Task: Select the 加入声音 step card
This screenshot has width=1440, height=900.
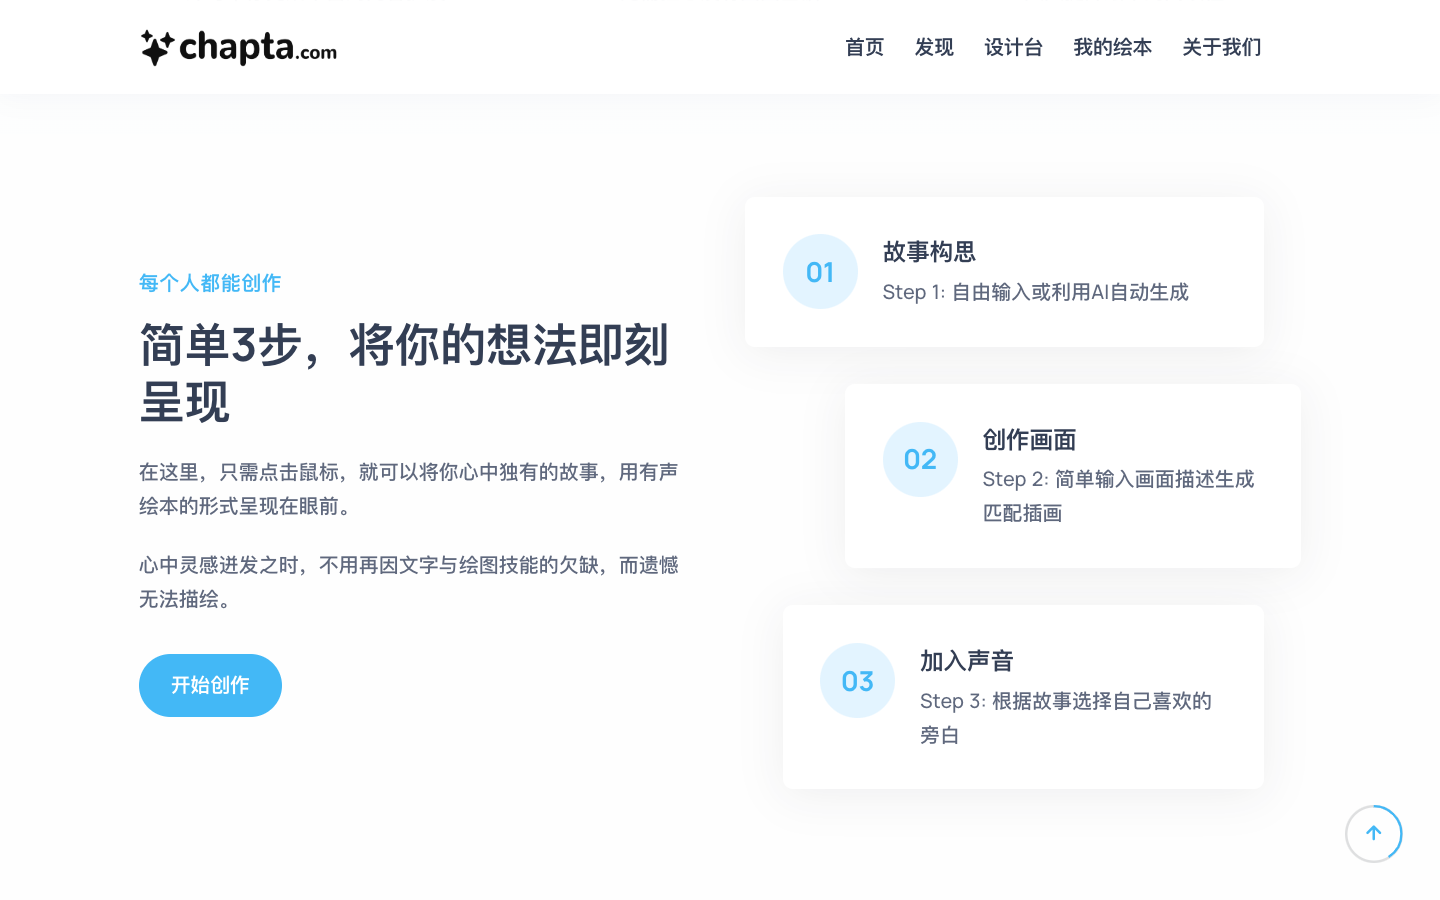Action: 1023,696
